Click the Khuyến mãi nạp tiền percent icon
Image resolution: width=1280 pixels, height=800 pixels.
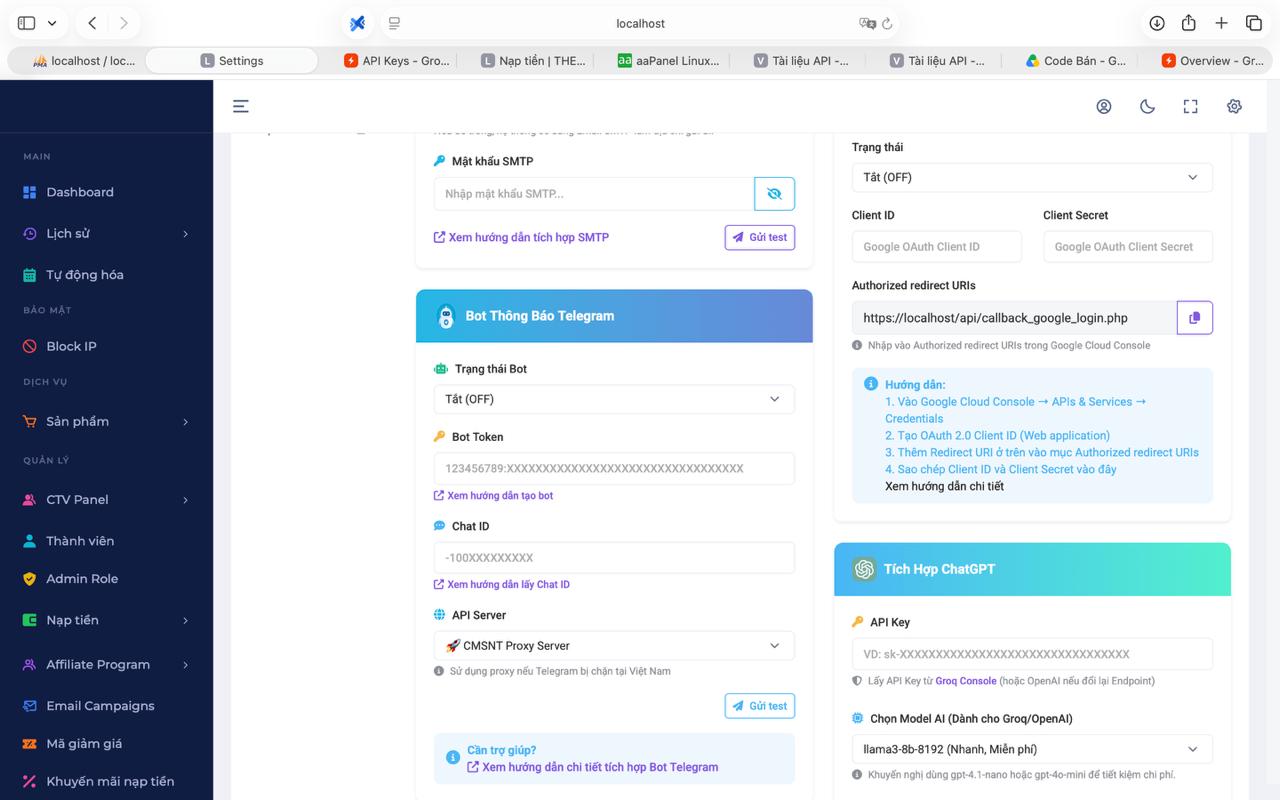point(29,782)
